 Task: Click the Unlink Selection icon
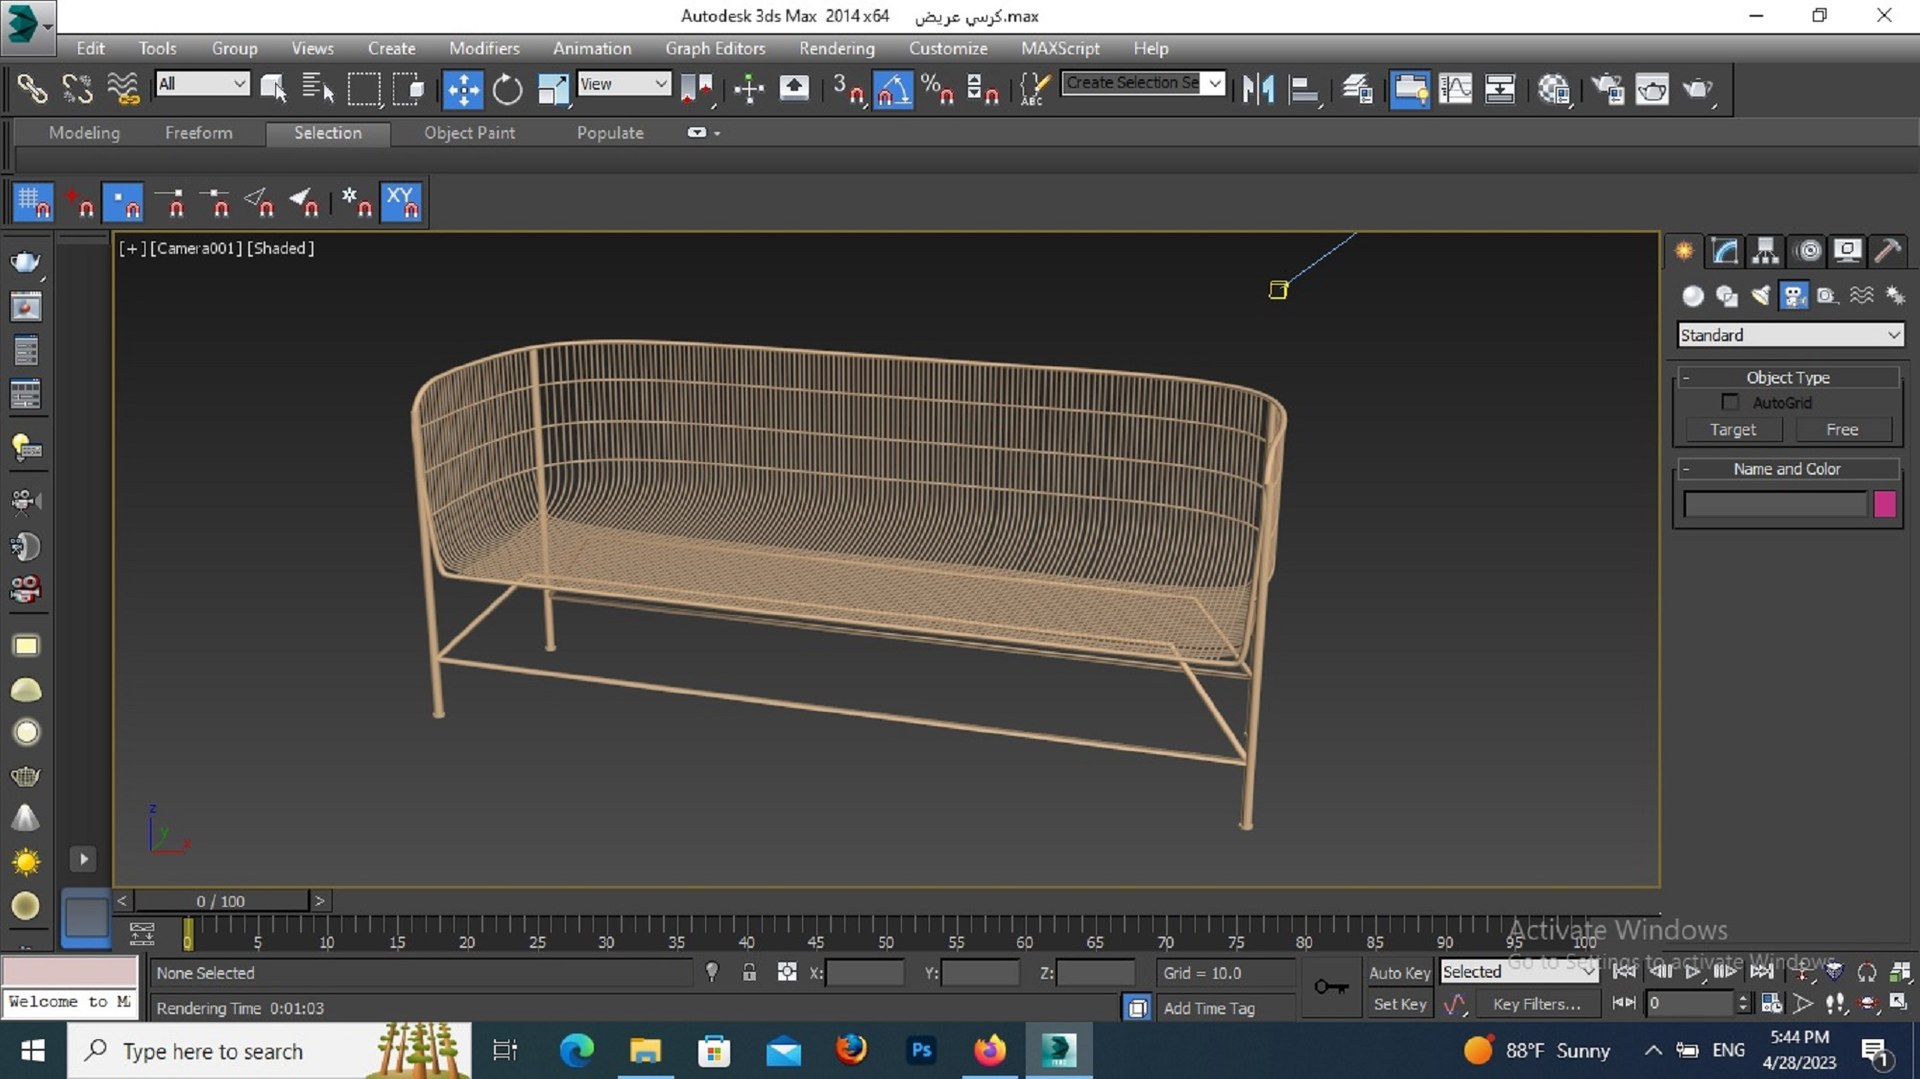point(77,89)
